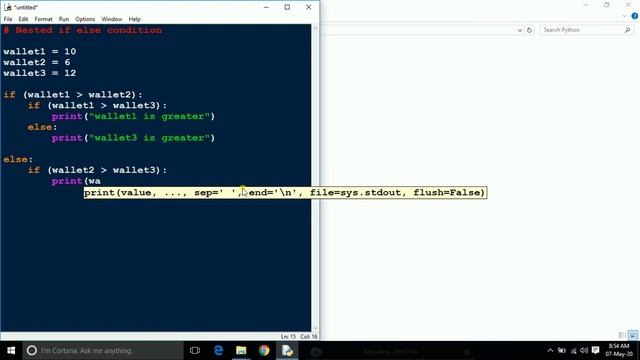Expand the Explorer address bar history dropdown

[x=519, y=30]
